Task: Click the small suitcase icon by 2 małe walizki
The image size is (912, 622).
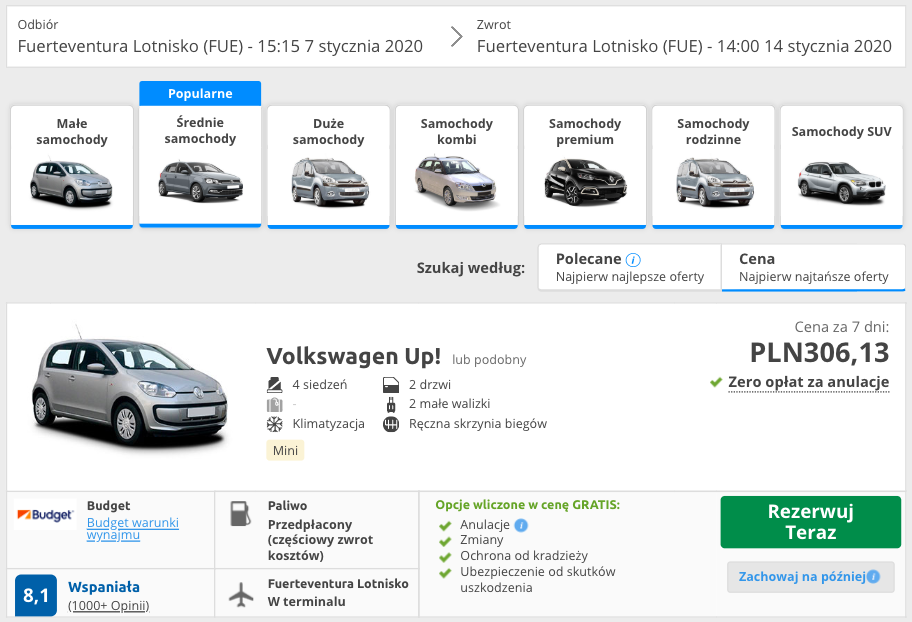Action: point(391,404)
